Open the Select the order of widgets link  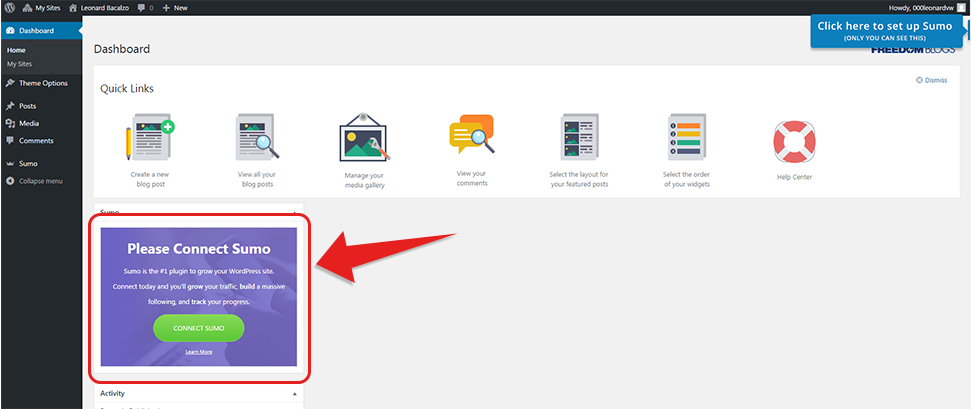point(687,180)
